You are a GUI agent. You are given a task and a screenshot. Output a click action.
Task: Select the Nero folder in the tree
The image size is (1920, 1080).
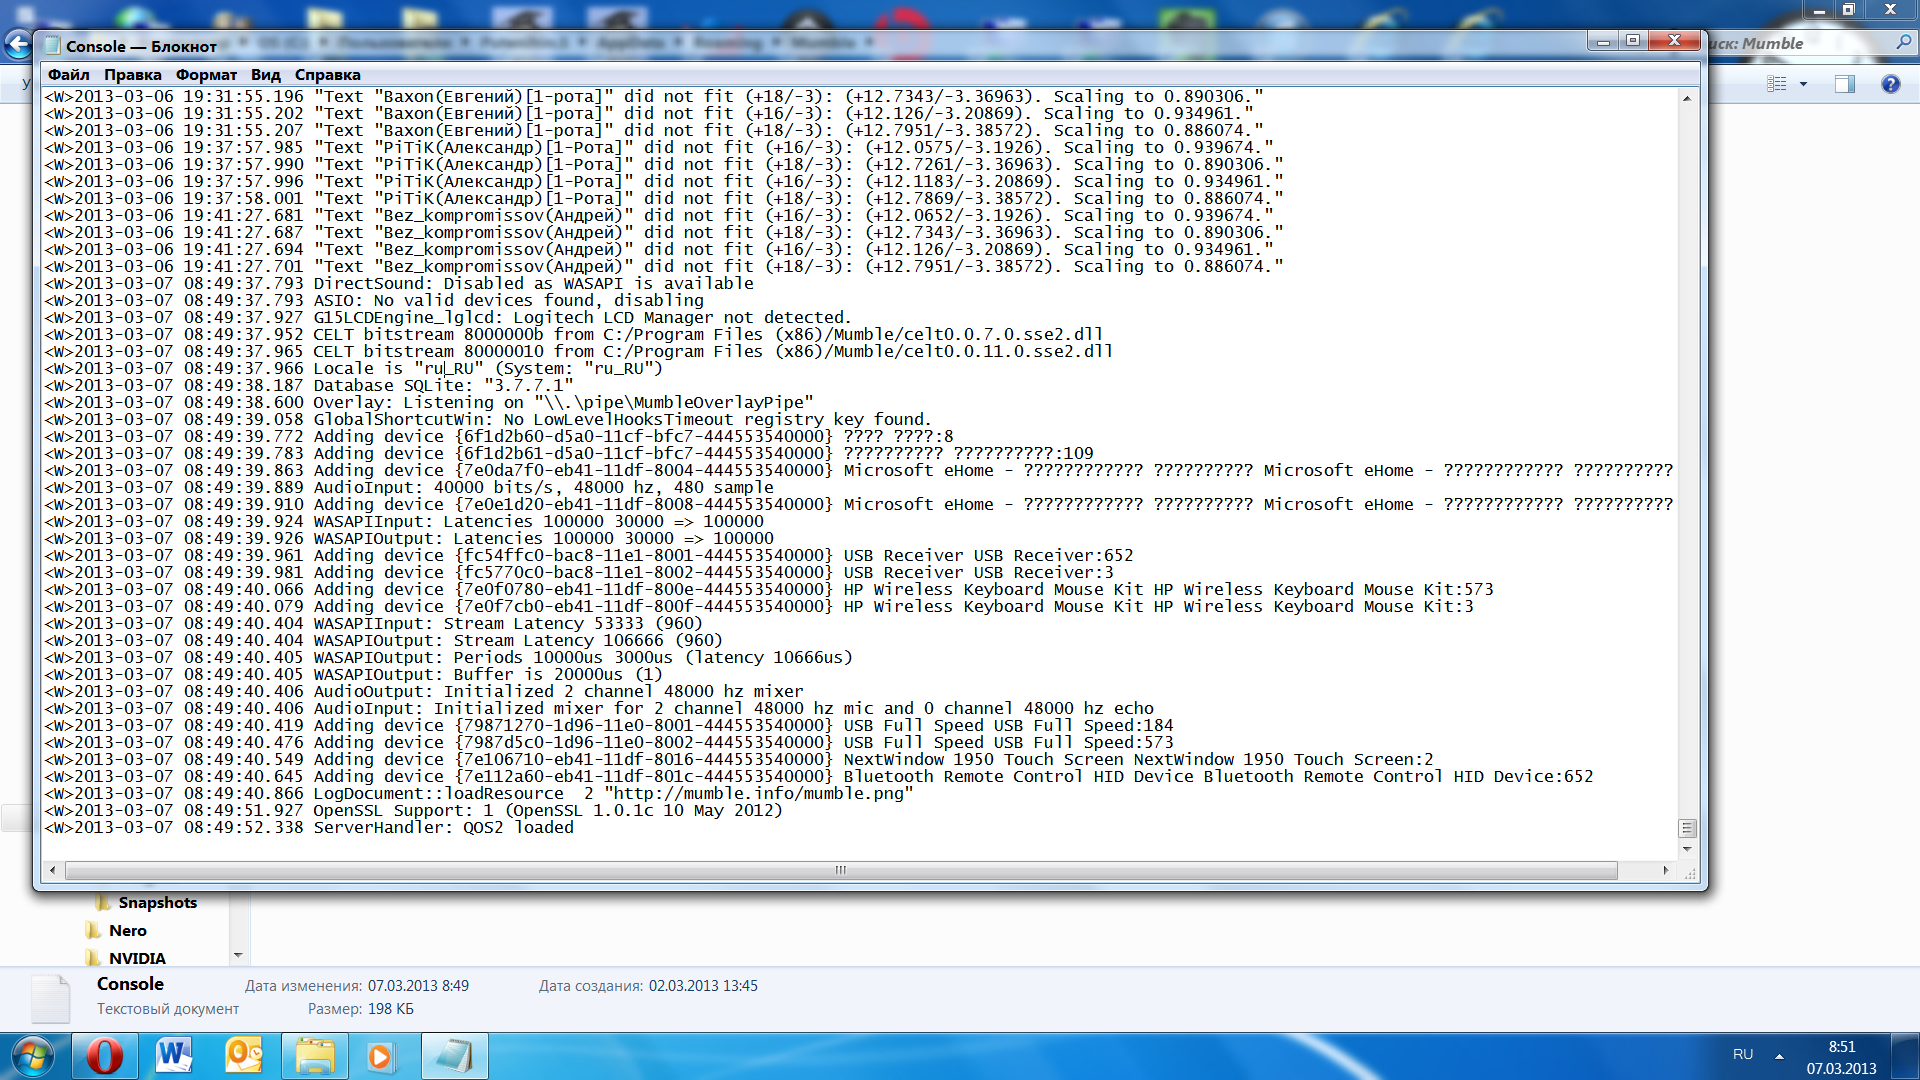(x=128, y=930)
